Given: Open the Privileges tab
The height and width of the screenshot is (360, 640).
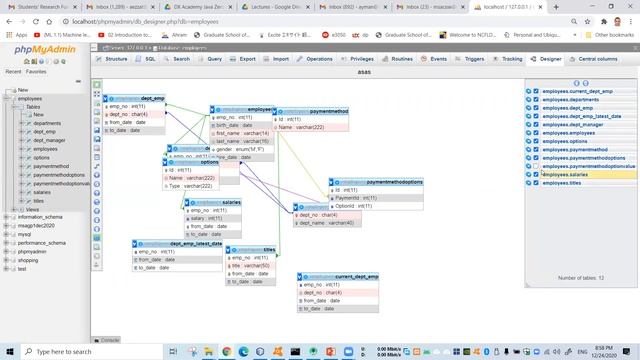Looking at the screenshot, I should click(358, 59).
